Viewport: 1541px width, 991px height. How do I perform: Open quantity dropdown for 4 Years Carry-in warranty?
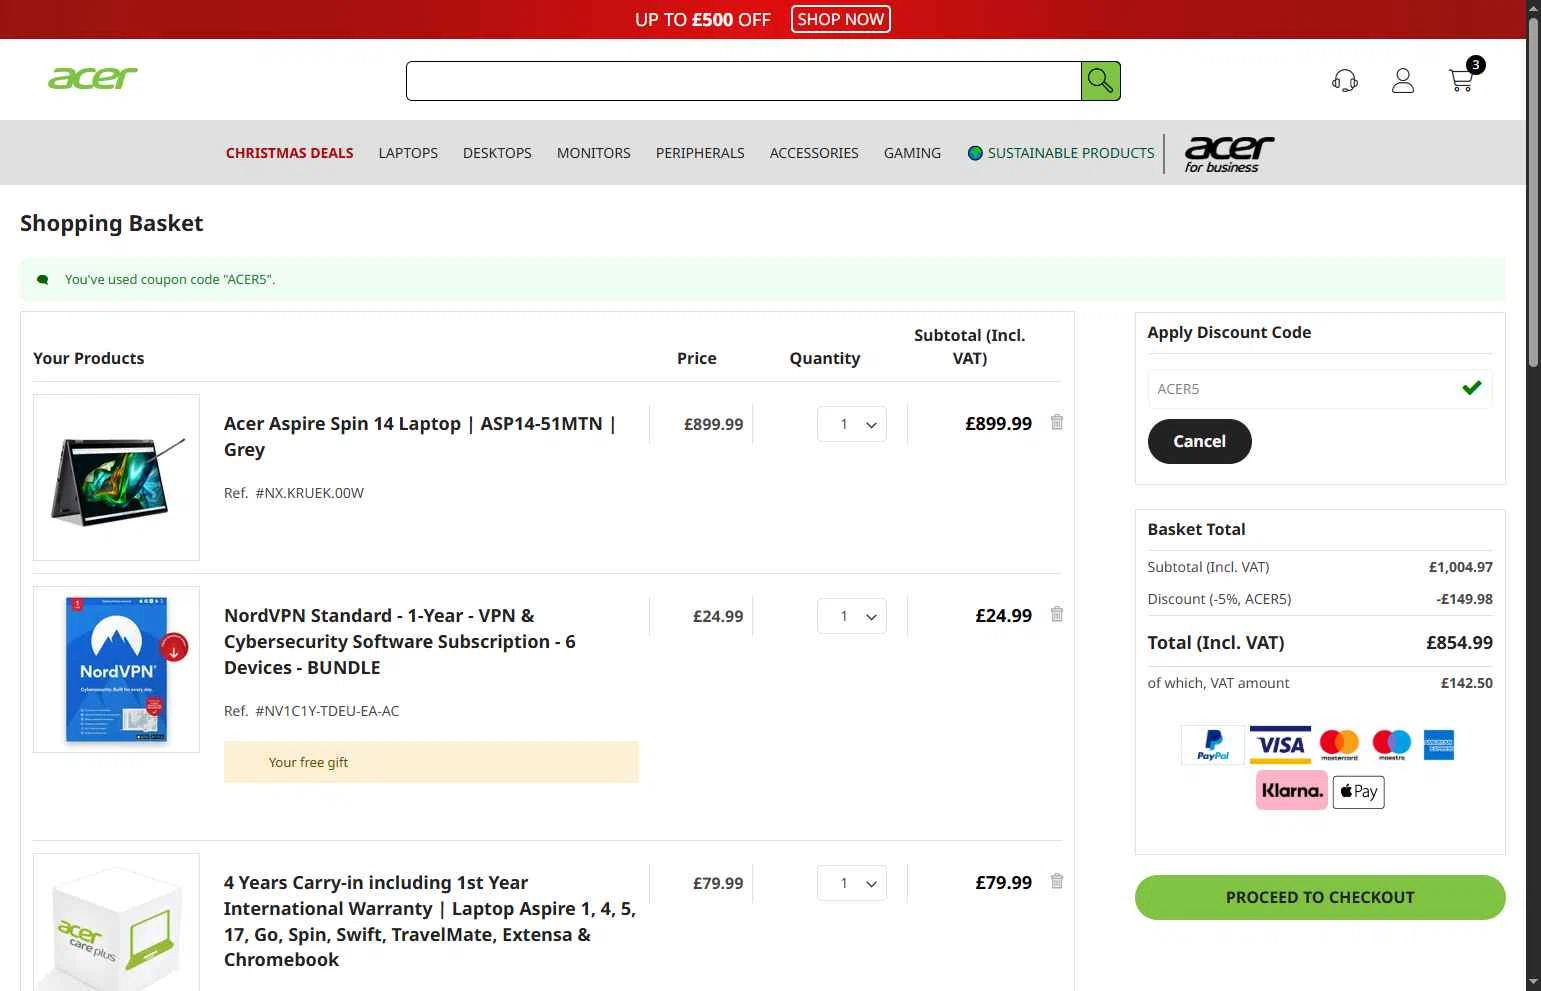(852, 883)
